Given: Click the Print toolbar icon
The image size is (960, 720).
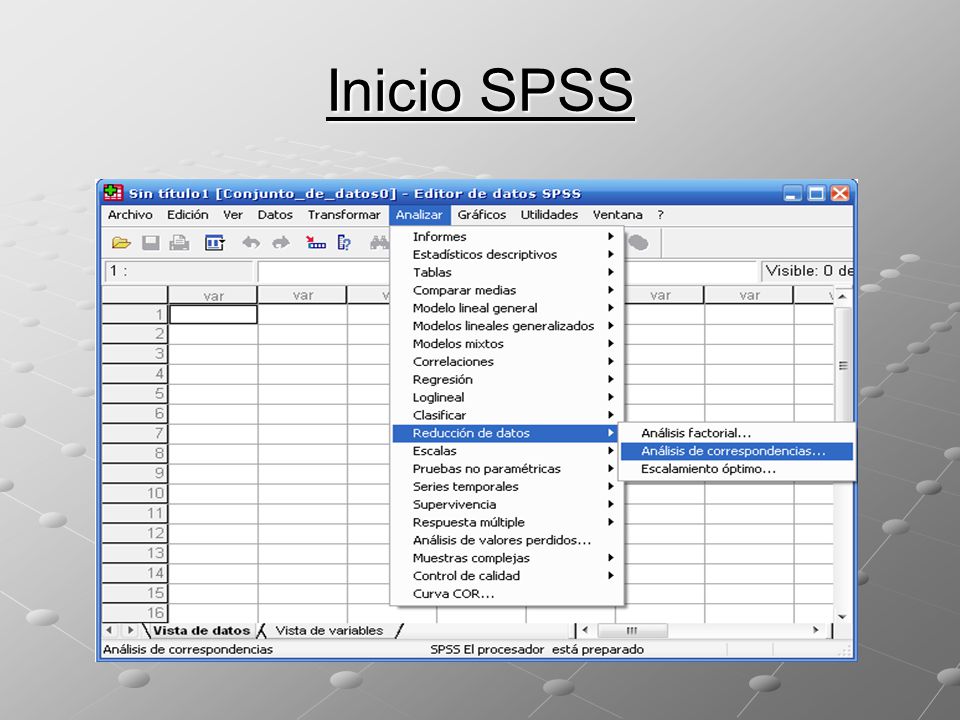Looking at the screenshot, I should tap(179, 243).
